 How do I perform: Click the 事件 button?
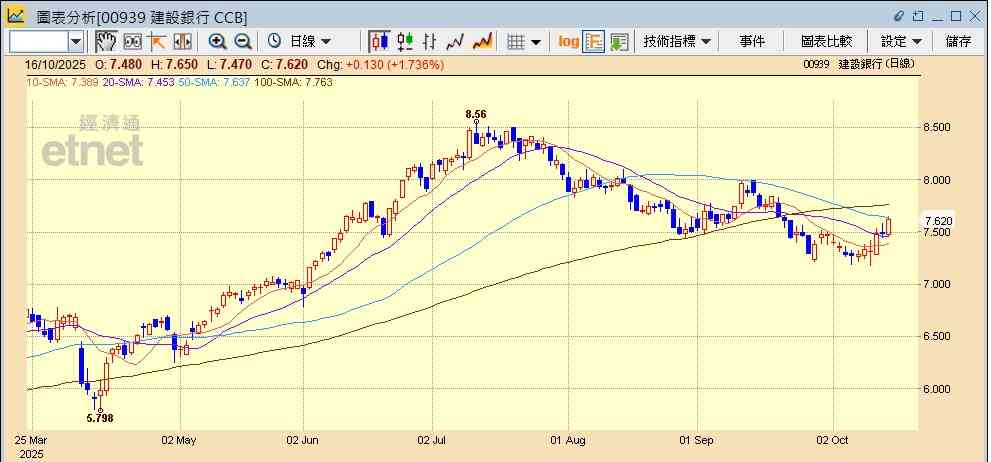coord(752,41)
